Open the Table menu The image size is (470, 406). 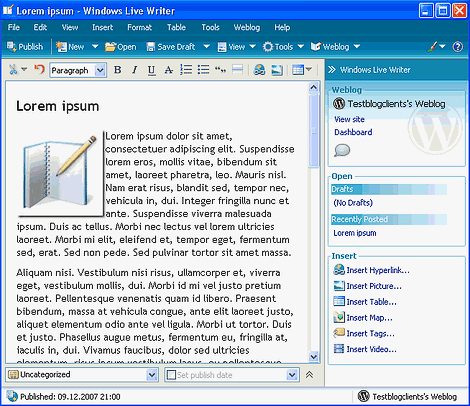pyautogui.click(x=176, y=27)
